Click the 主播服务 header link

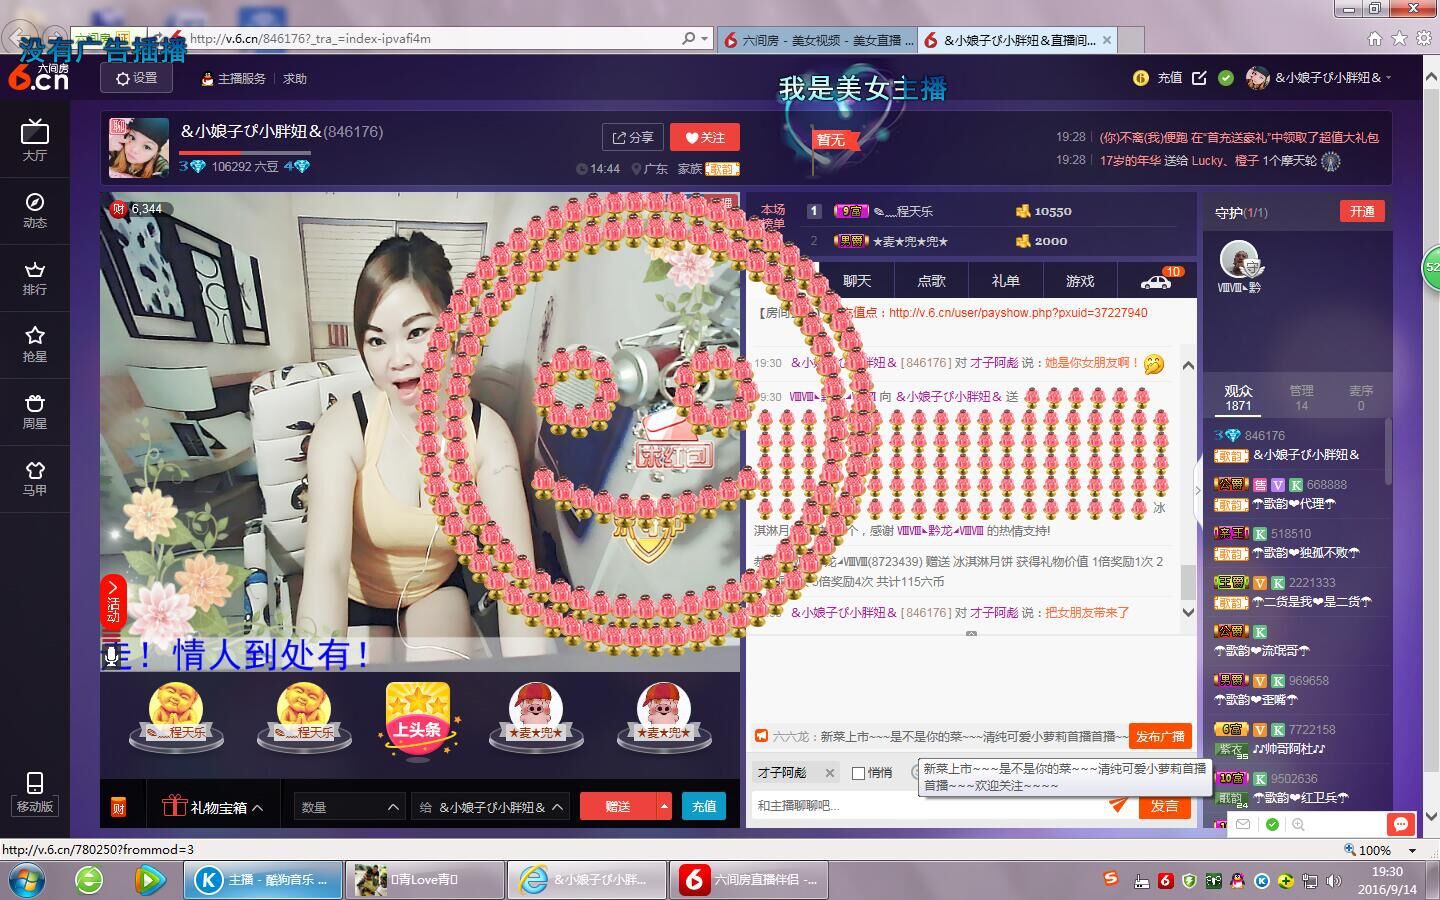(x=235, y=79)
